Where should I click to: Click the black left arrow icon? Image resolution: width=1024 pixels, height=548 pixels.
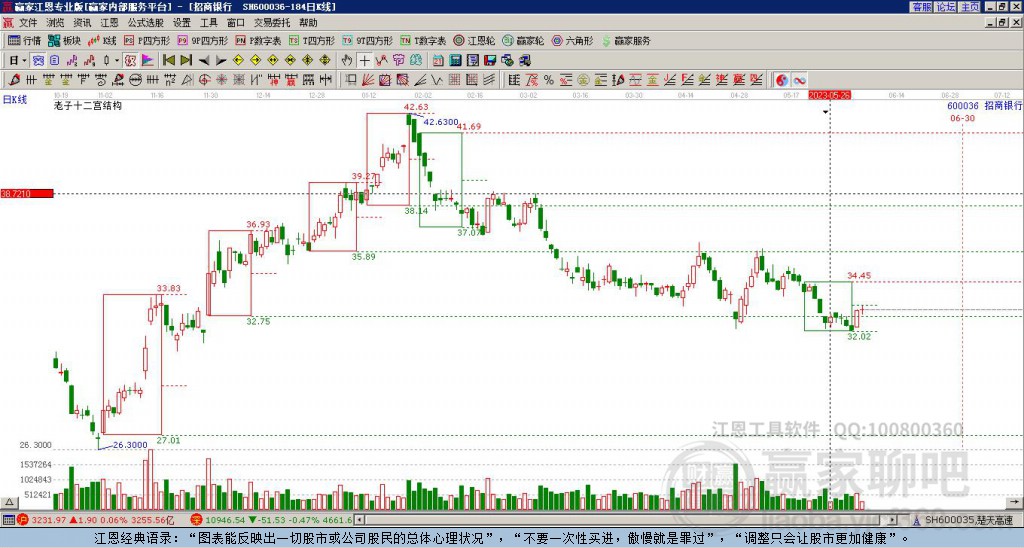[204, 60]
